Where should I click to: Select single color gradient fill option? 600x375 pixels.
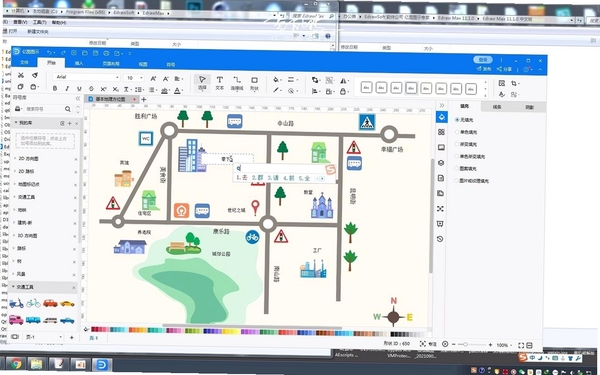[x=470, y=157]
